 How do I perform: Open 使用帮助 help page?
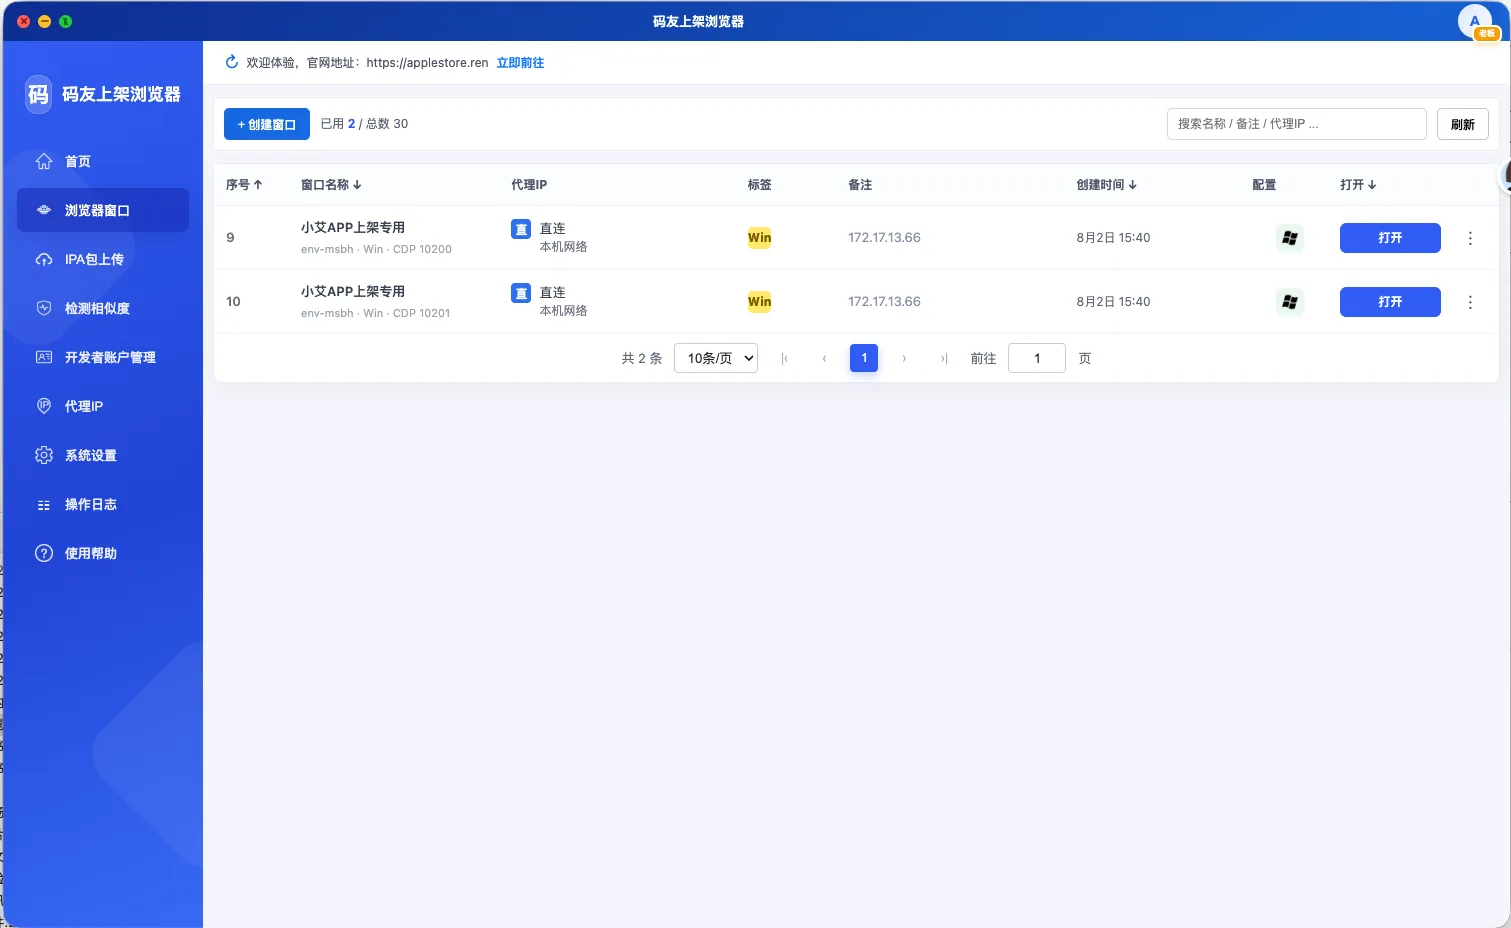(x=103, y=553)
